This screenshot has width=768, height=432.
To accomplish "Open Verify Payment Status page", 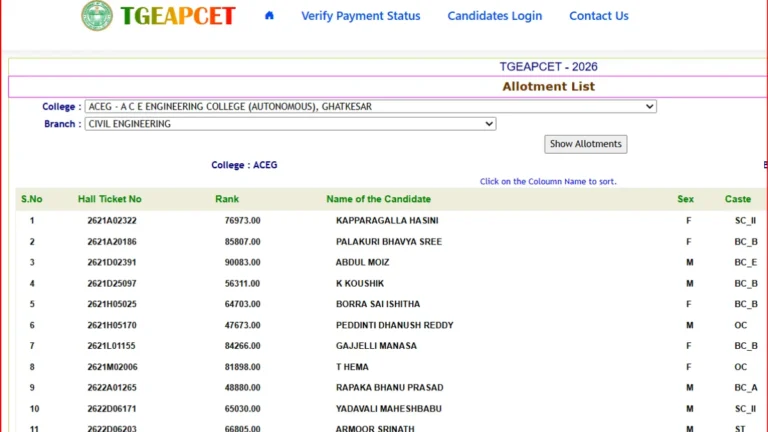I will [x=360, y=16].
